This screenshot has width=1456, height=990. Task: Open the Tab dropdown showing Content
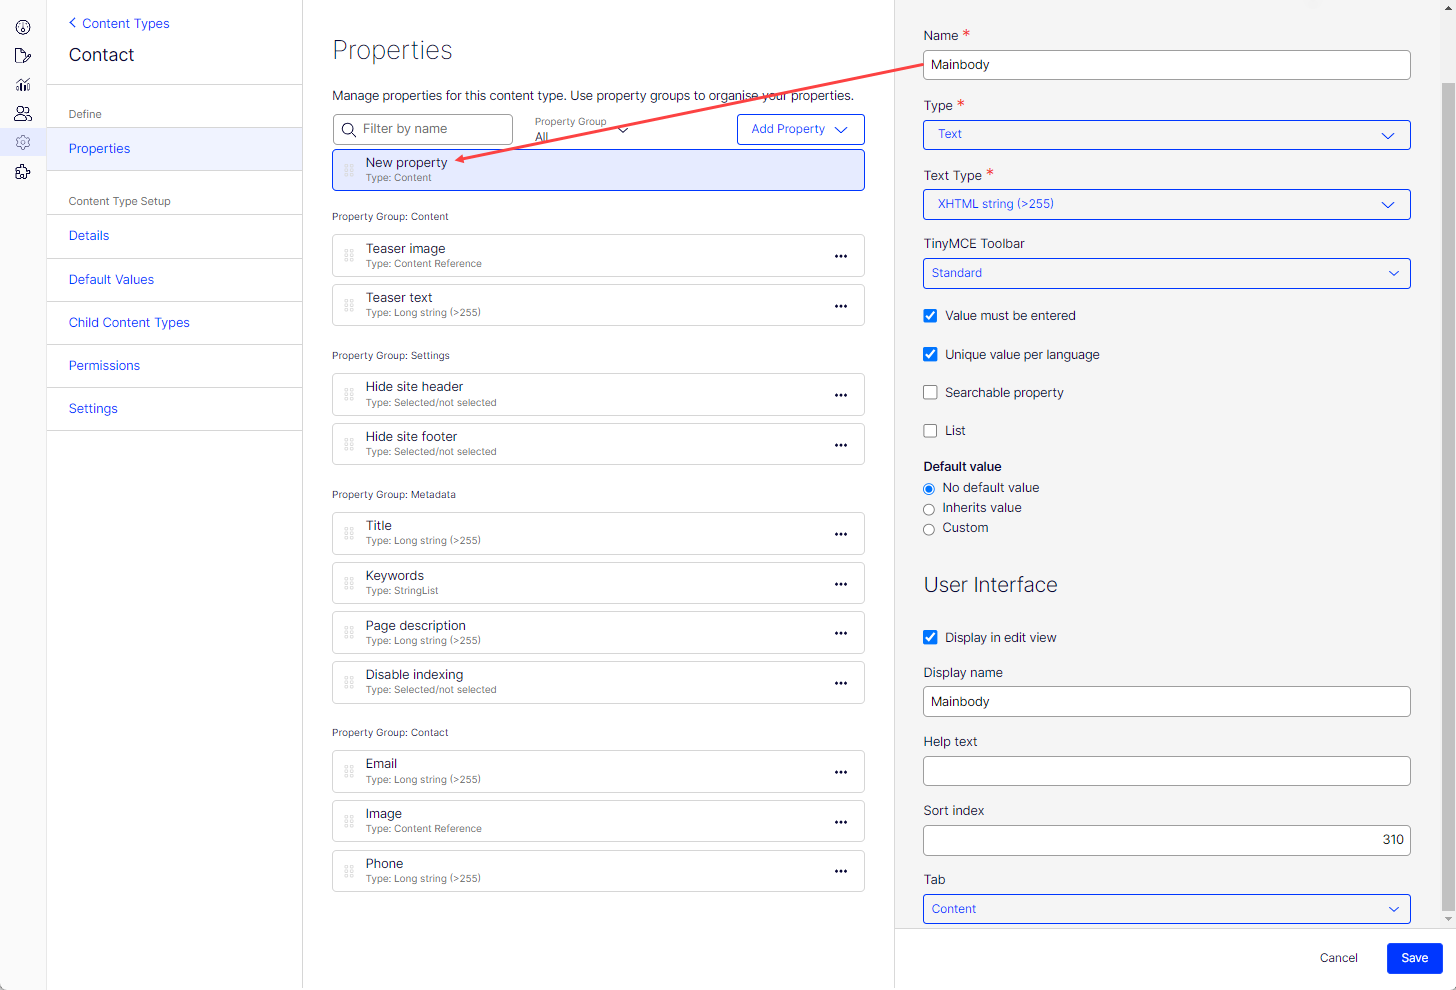click(x=1166, y=909)
